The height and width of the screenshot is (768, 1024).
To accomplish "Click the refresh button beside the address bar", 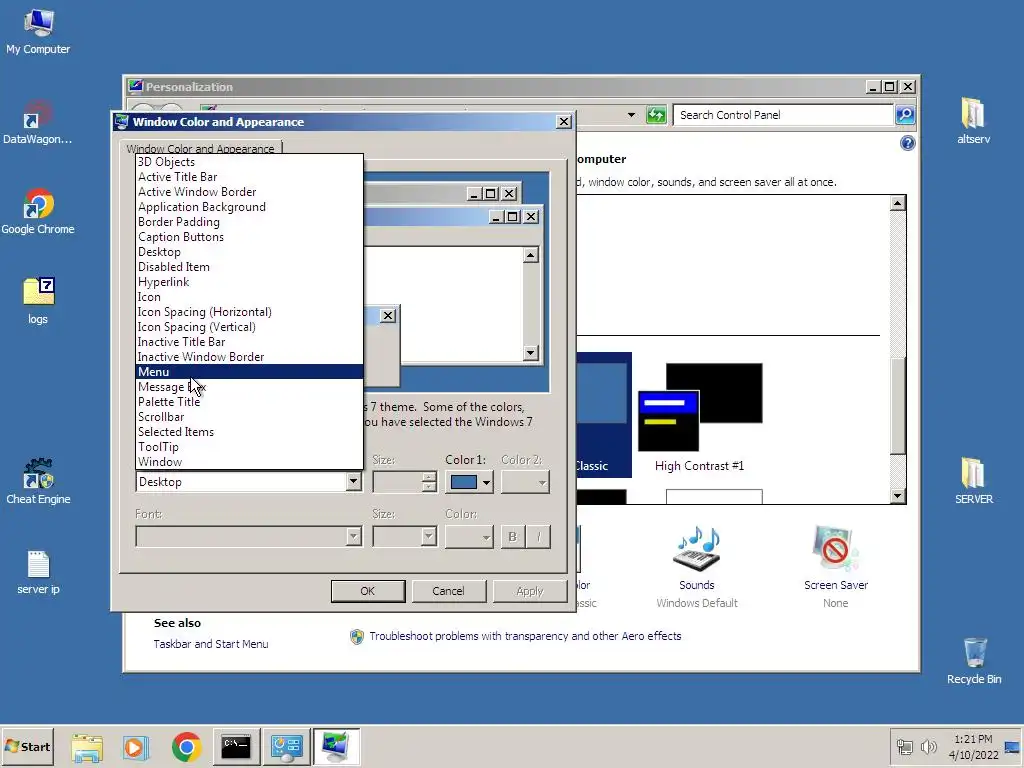I will [656, 115].
